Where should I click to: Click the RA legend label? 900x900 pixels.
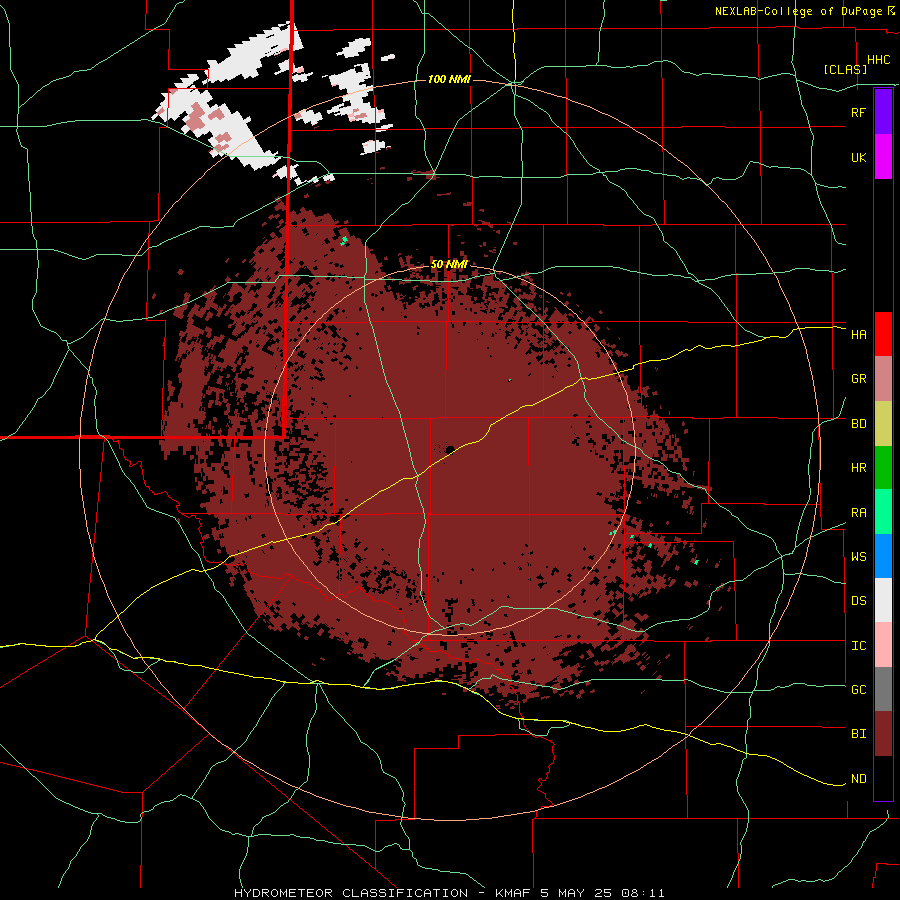858,513
